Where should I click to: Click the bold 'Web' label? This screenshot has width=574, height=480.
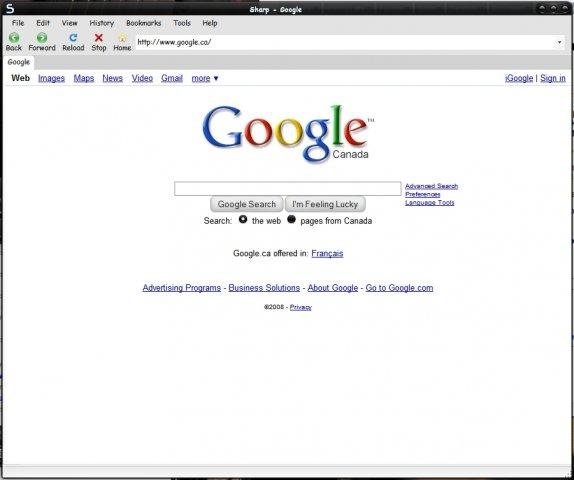tap(20, 78)
